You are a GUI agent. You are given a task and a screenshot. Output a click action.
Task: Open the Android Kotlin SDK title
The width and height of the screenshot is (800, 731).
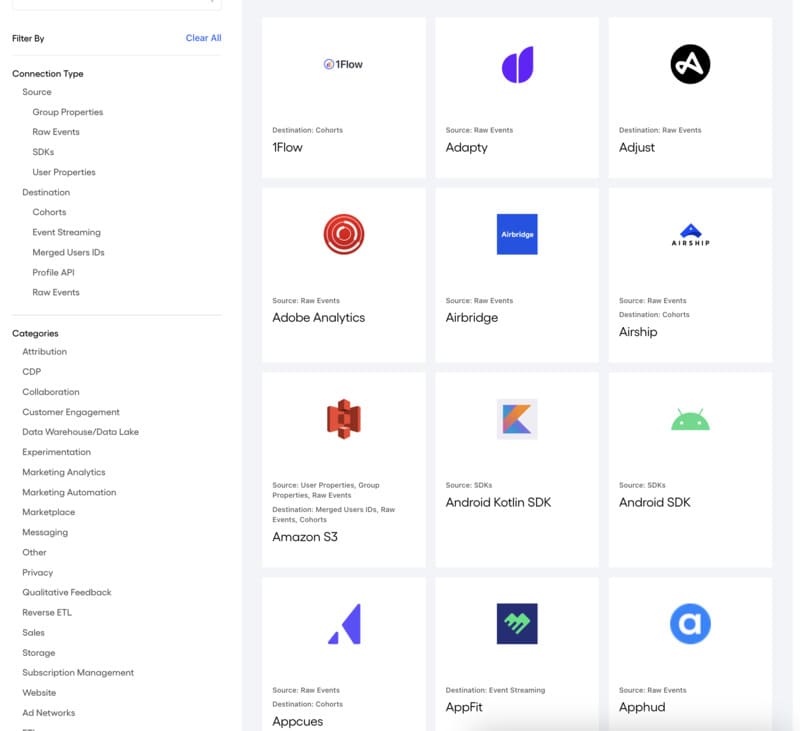click(x=498, y=502)
